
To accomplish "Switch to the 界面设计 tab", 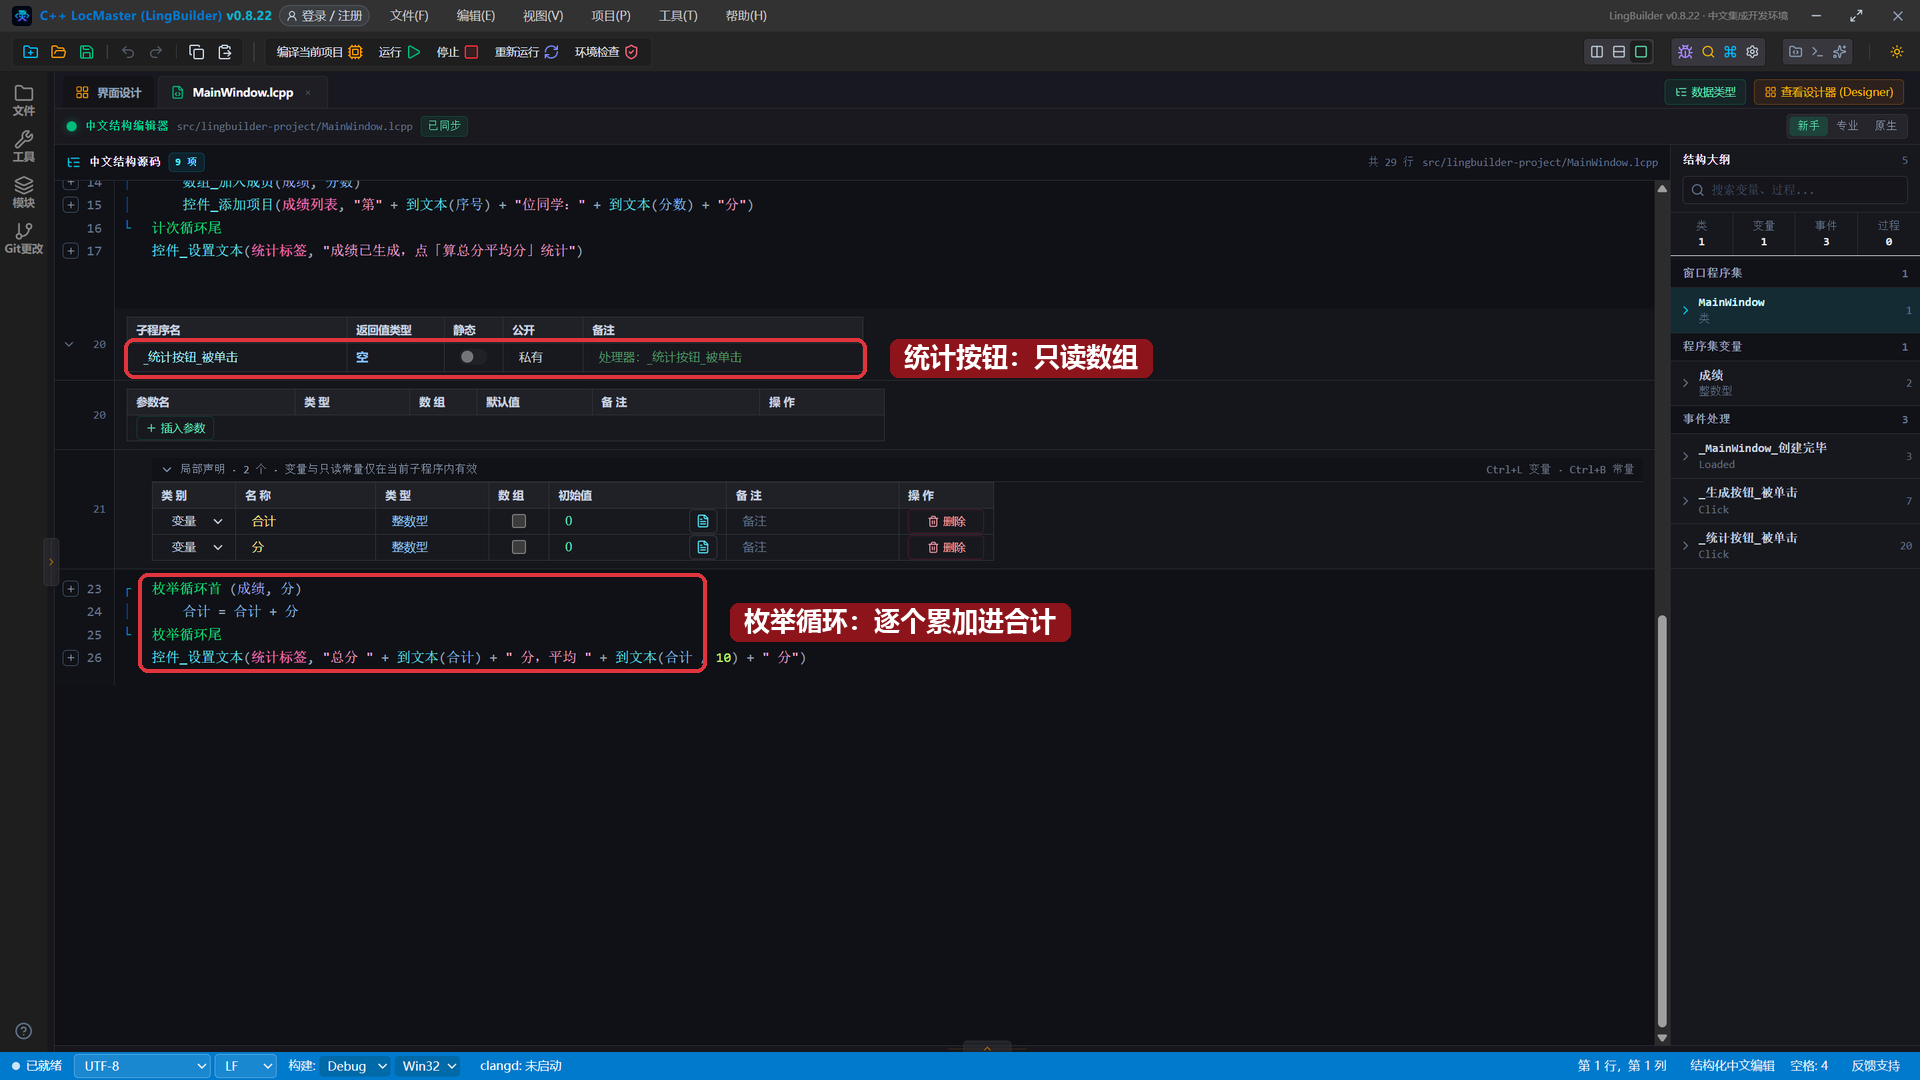I will pyautogui.click(x=108, y=92).
